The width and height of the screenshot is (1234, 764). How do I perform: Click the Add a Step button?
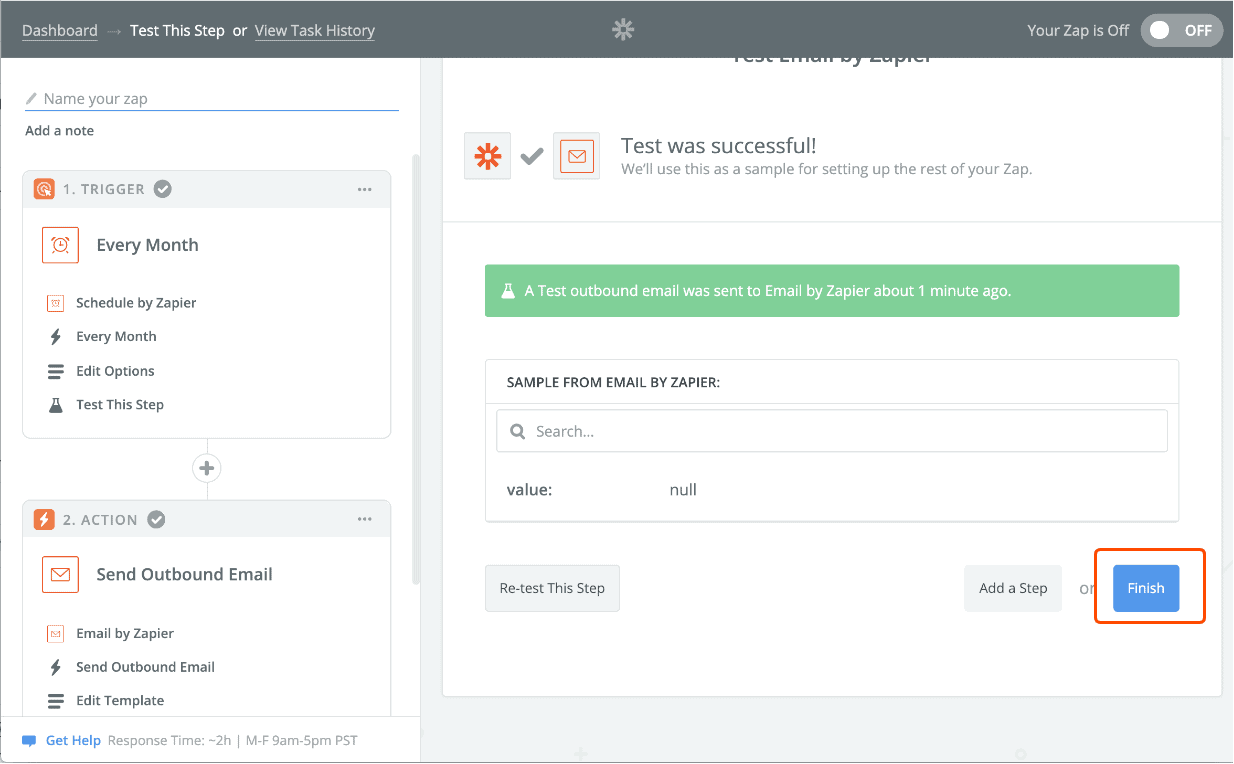[x=1012, y=588]
